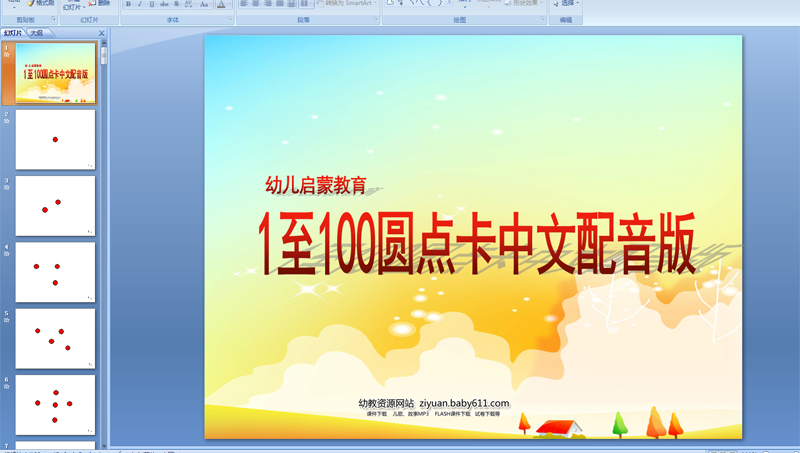The height and width of the screenshot is (453, 800).
Task: Switch to Outline (大纲) pane tab
Action: 37,33
